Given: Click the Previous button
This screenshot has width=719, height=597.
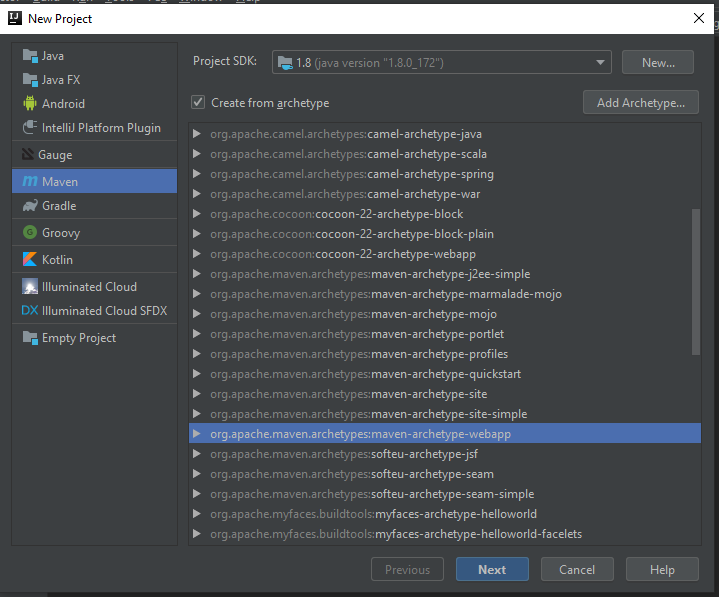Looking at the screenshot, I should [x=407, y=569].
